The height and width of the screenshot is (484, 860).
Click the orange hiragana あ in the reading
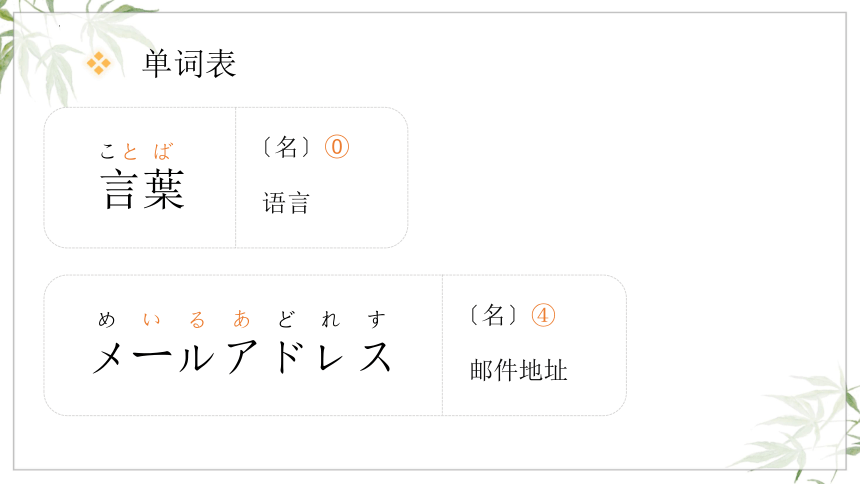[241, 319]
